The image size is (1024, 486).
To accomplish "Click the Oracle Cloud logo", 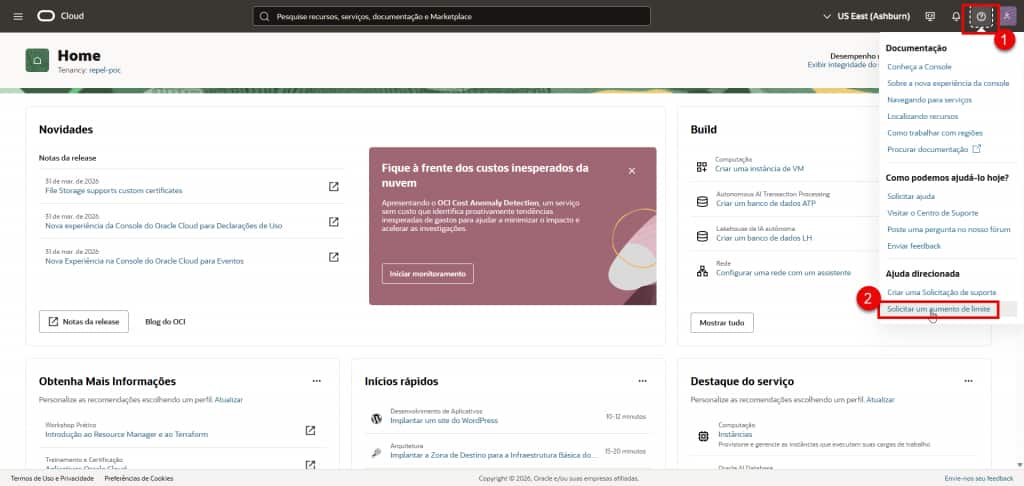I will (x=60, y=16).
